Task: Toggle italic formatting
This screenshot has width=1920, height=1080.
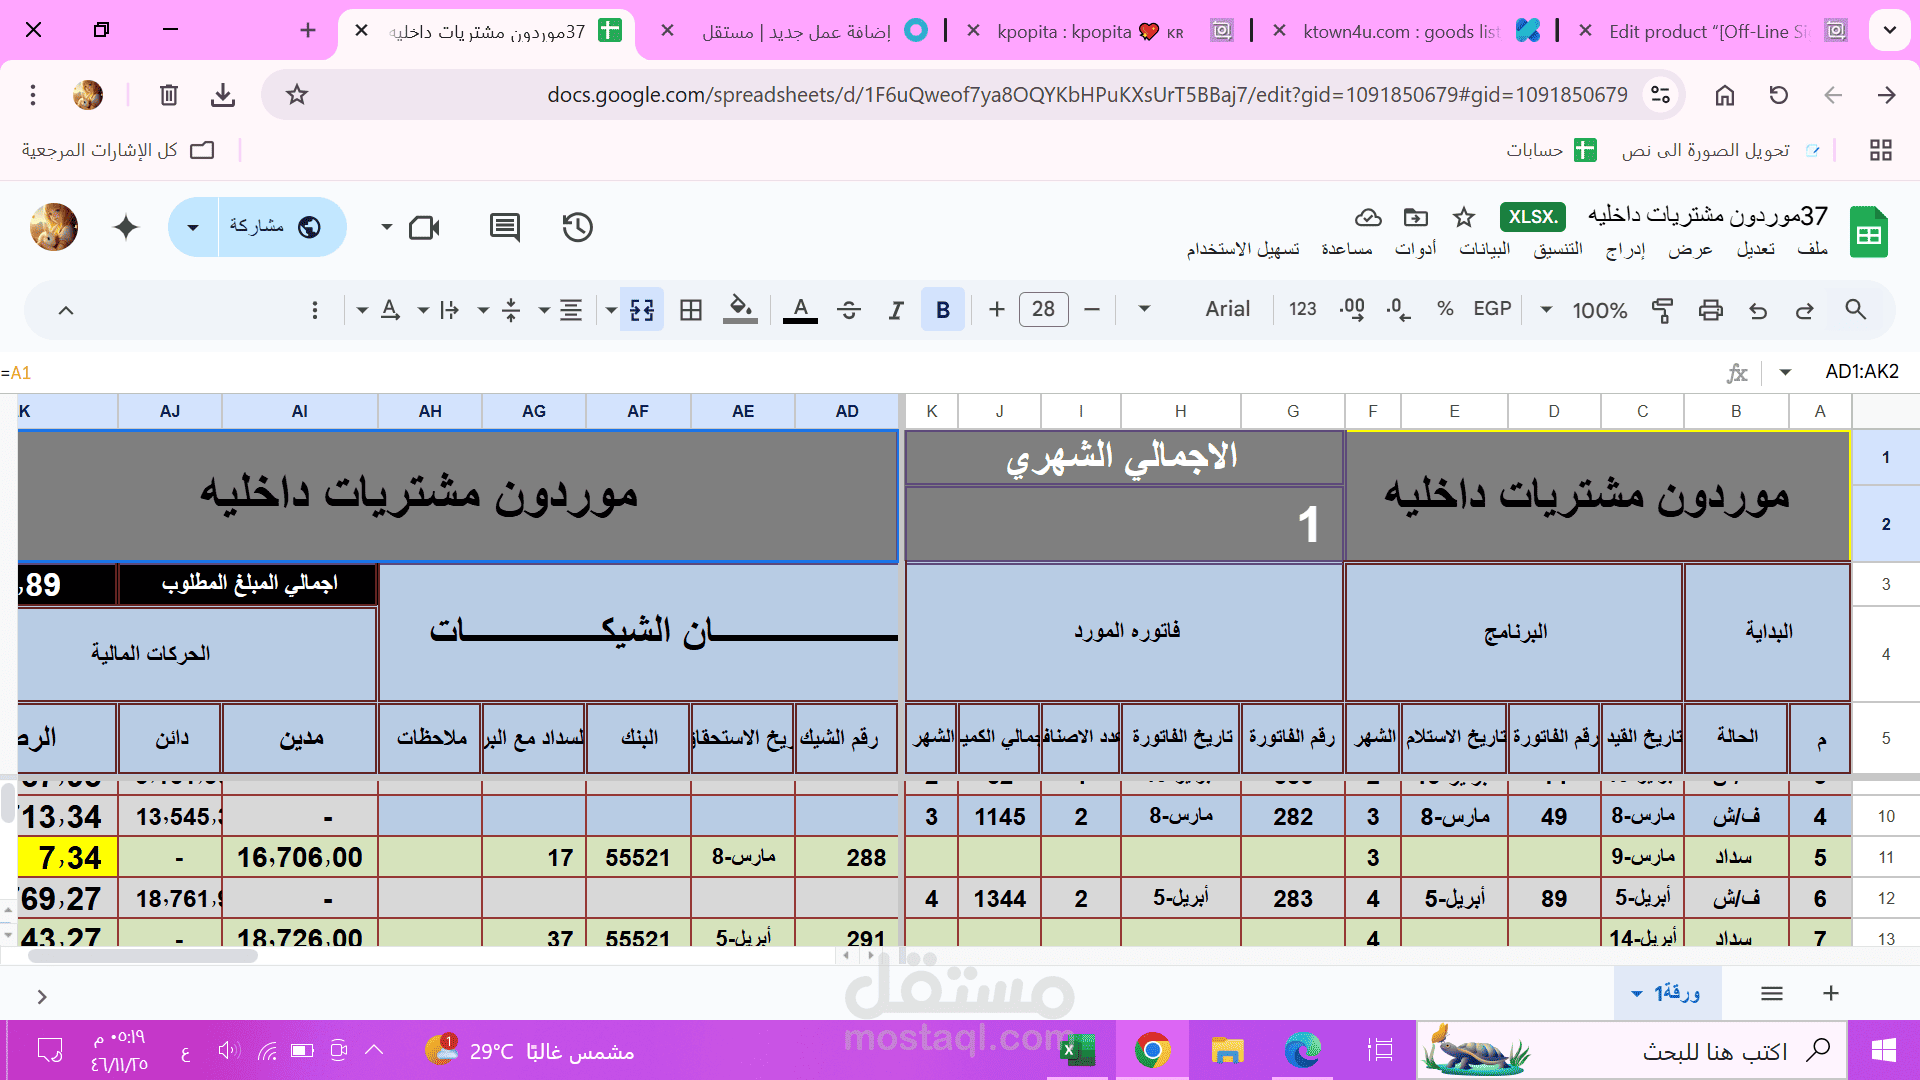Action: coord(896,310)
